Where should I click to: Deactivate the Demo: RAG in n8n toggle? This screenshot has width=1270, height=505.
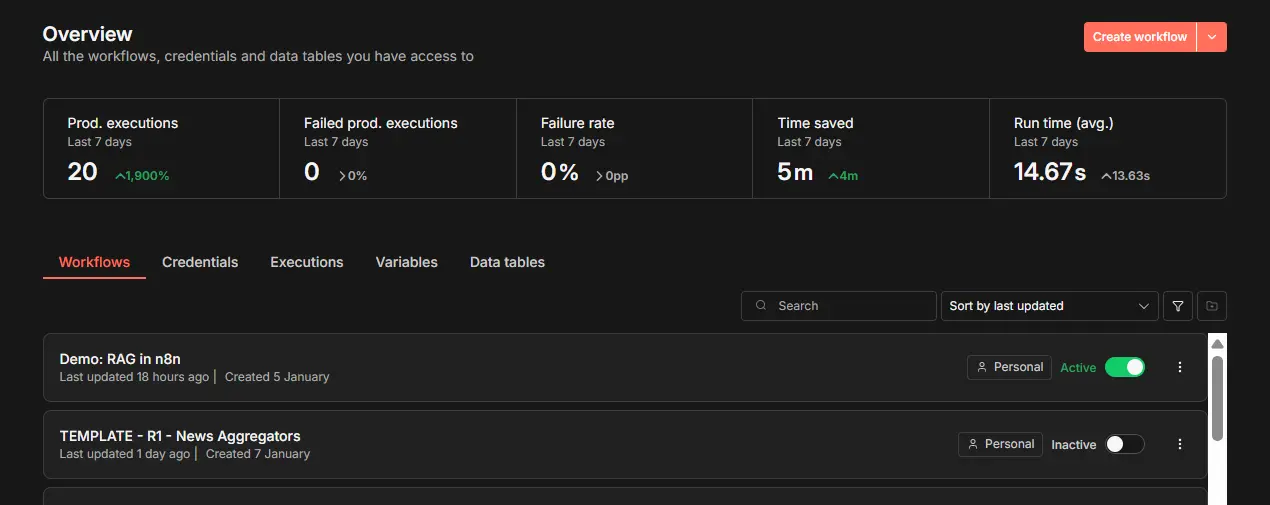[1125, 367]
